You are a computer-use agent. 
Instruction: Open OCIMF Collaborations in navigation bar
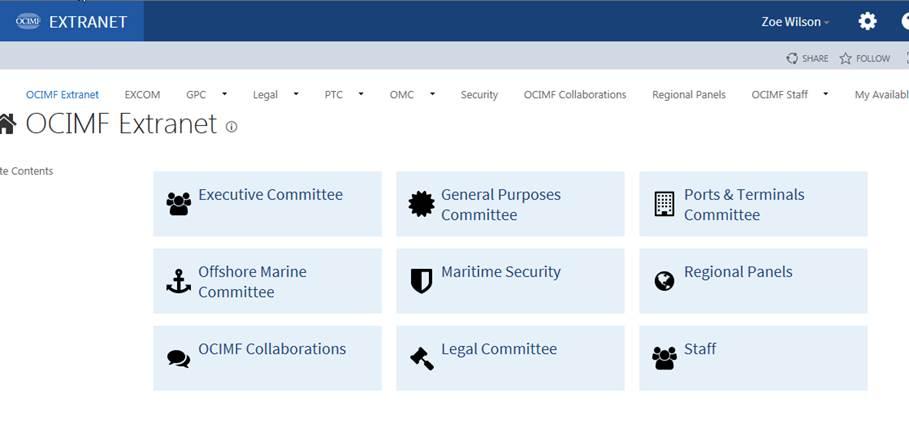point(575,94)
